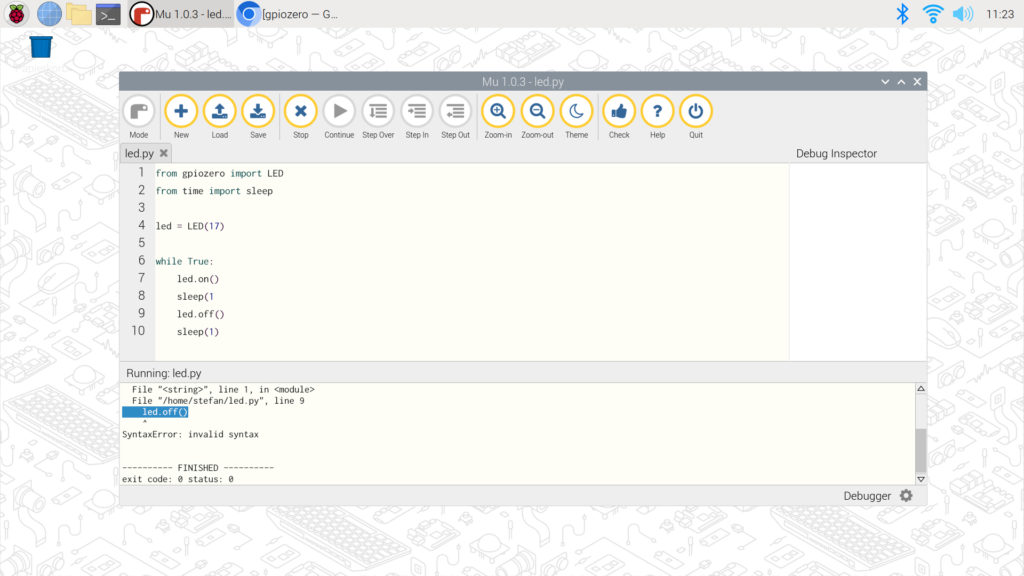Viewport: 1024px width, 576px height.
Task: Step Over the current line
Action: pyautogui.click(x=378, y=112)
